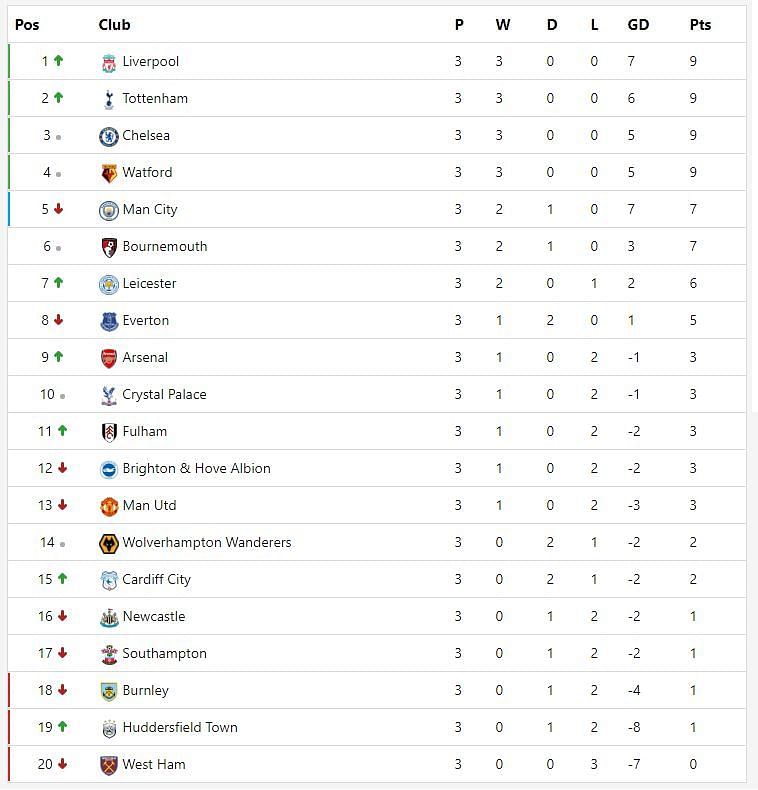
Task: Click the Pos column header
Action: (x=26, y=24)
